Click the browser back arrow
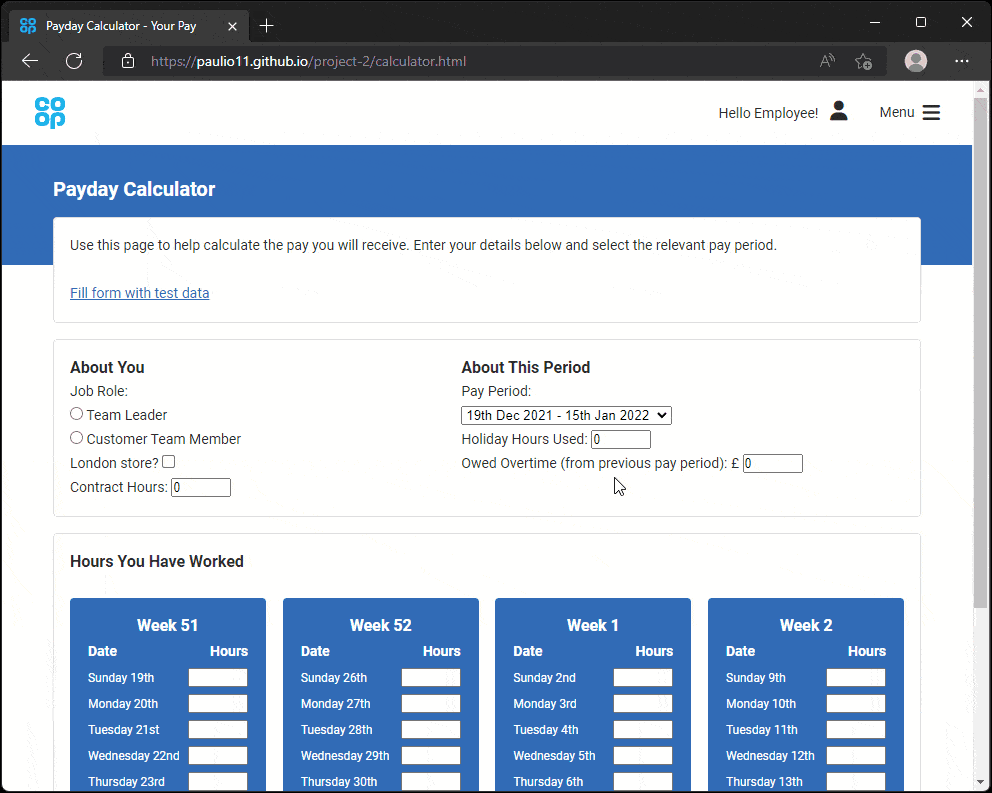992x793 pixels. click(x=30, y=61)
